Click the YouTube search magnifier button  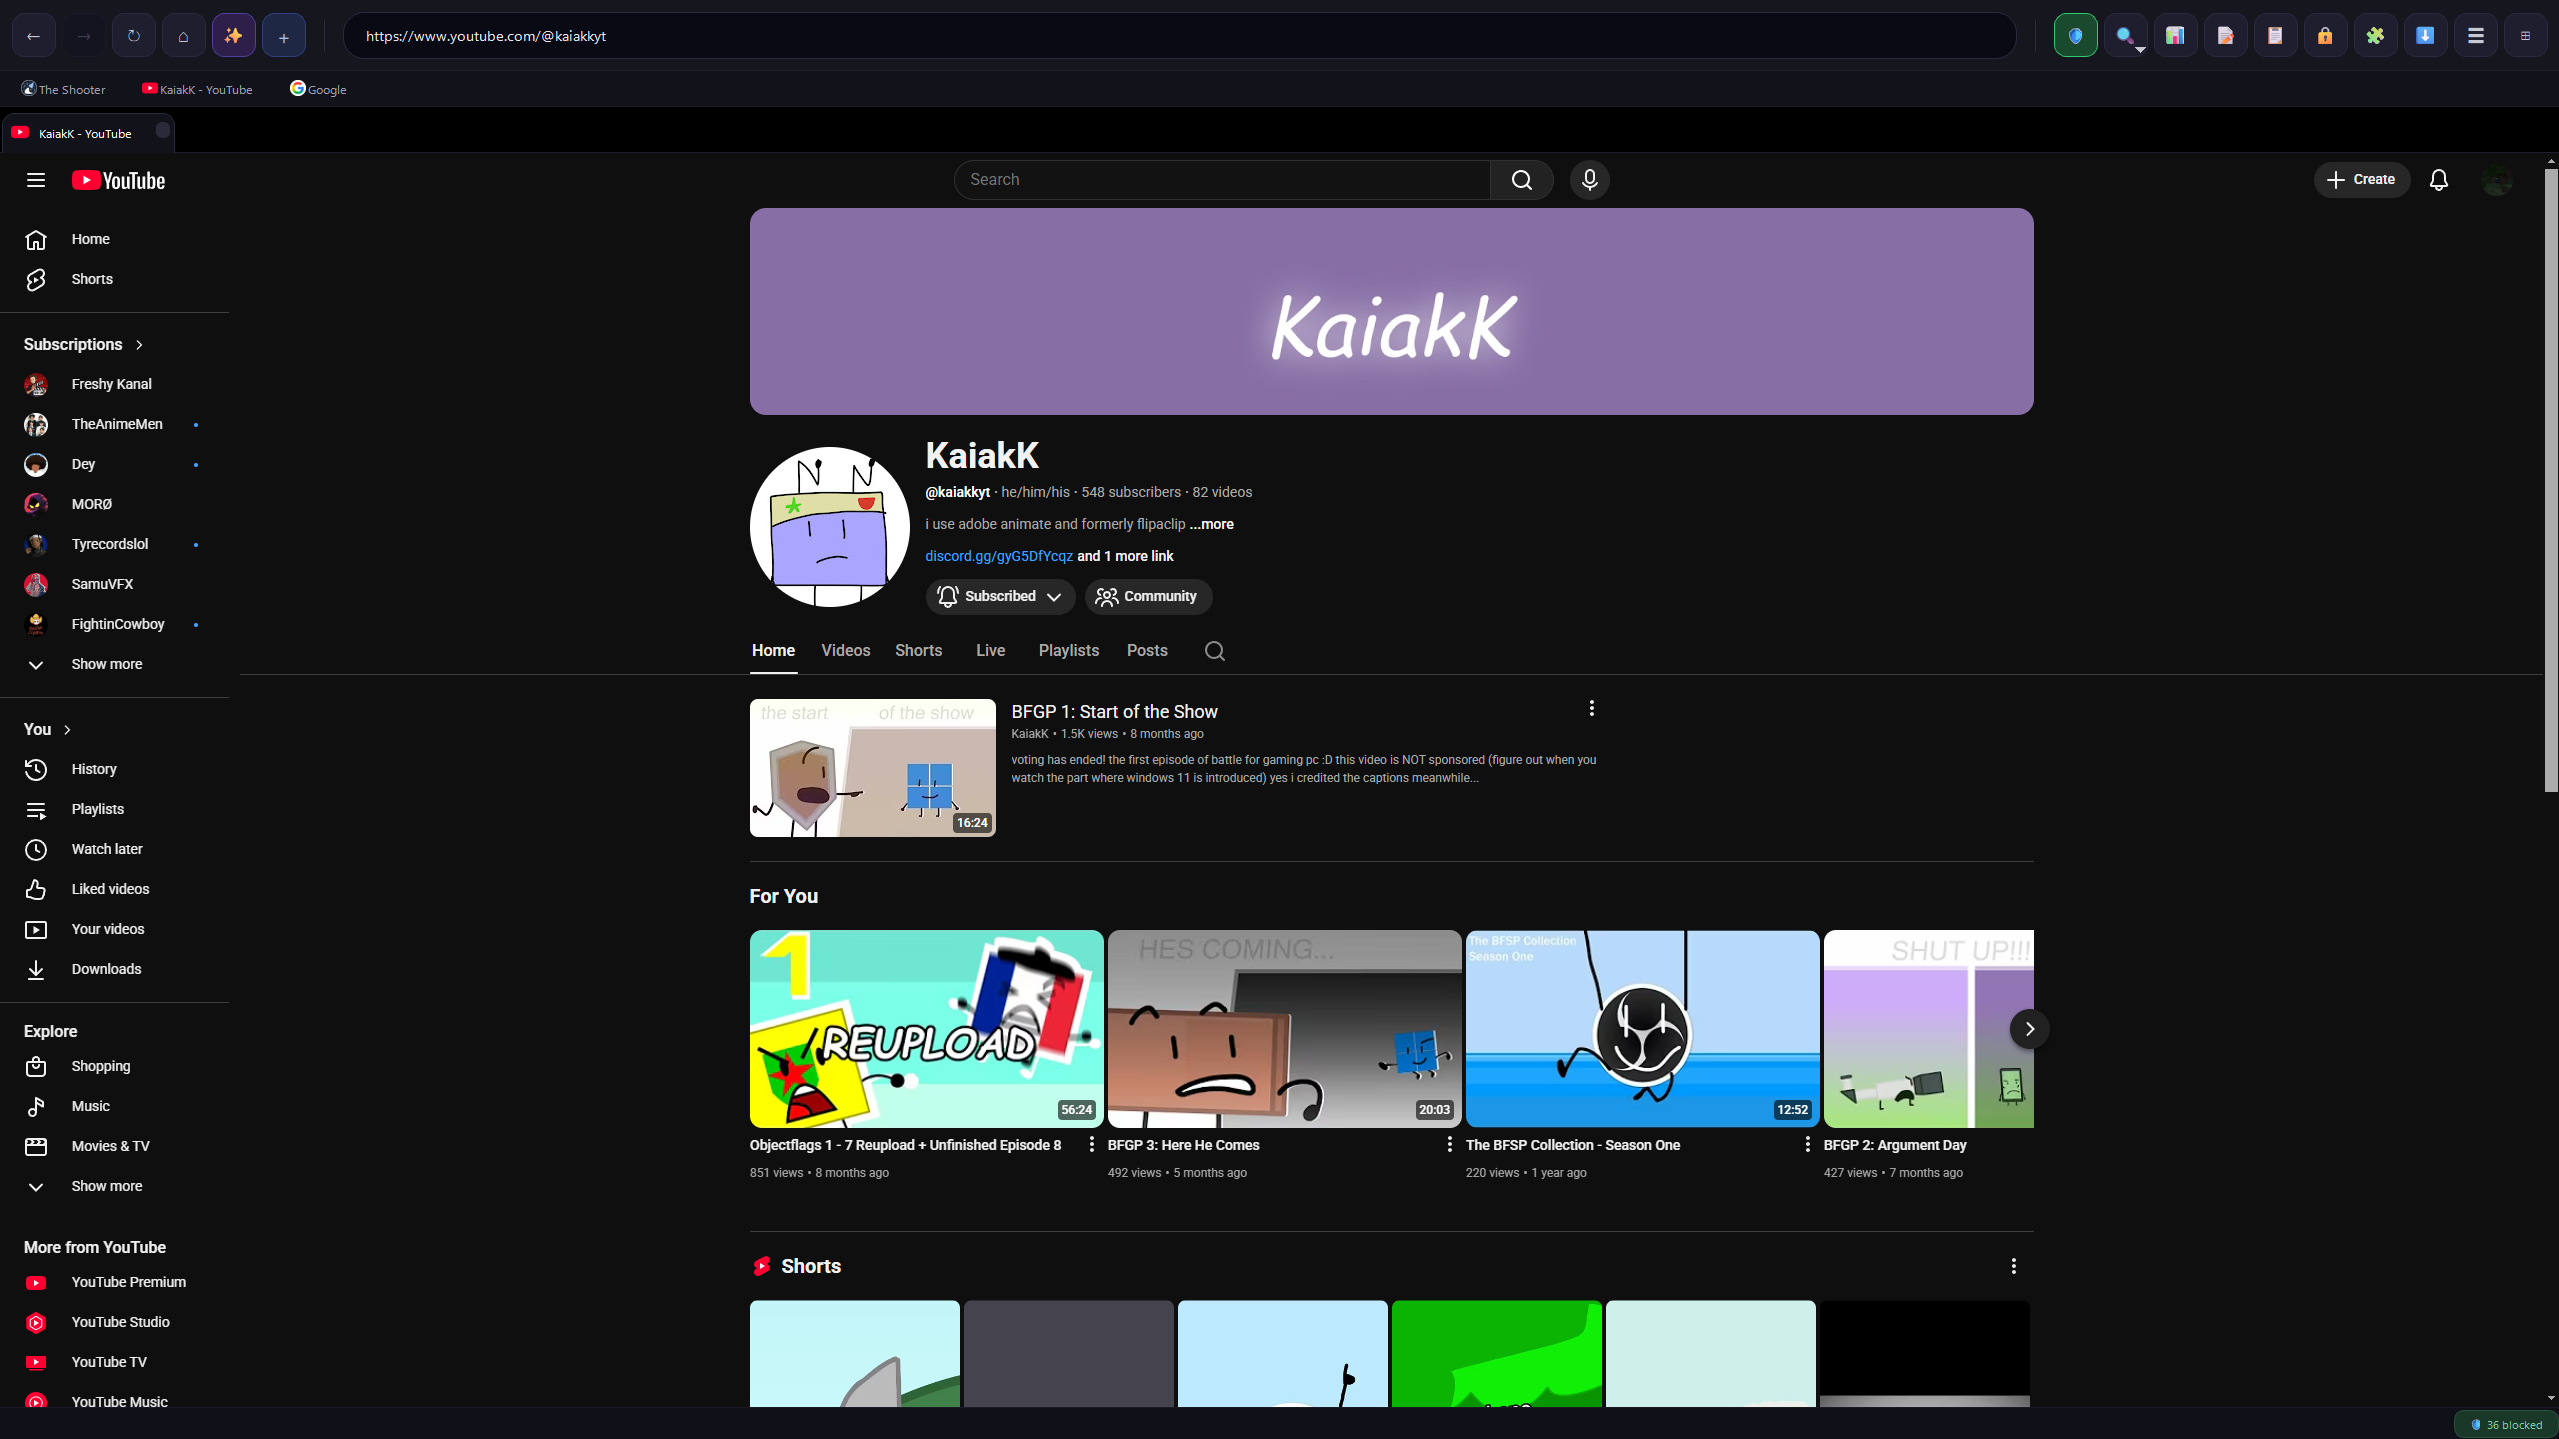(1521, 180)
